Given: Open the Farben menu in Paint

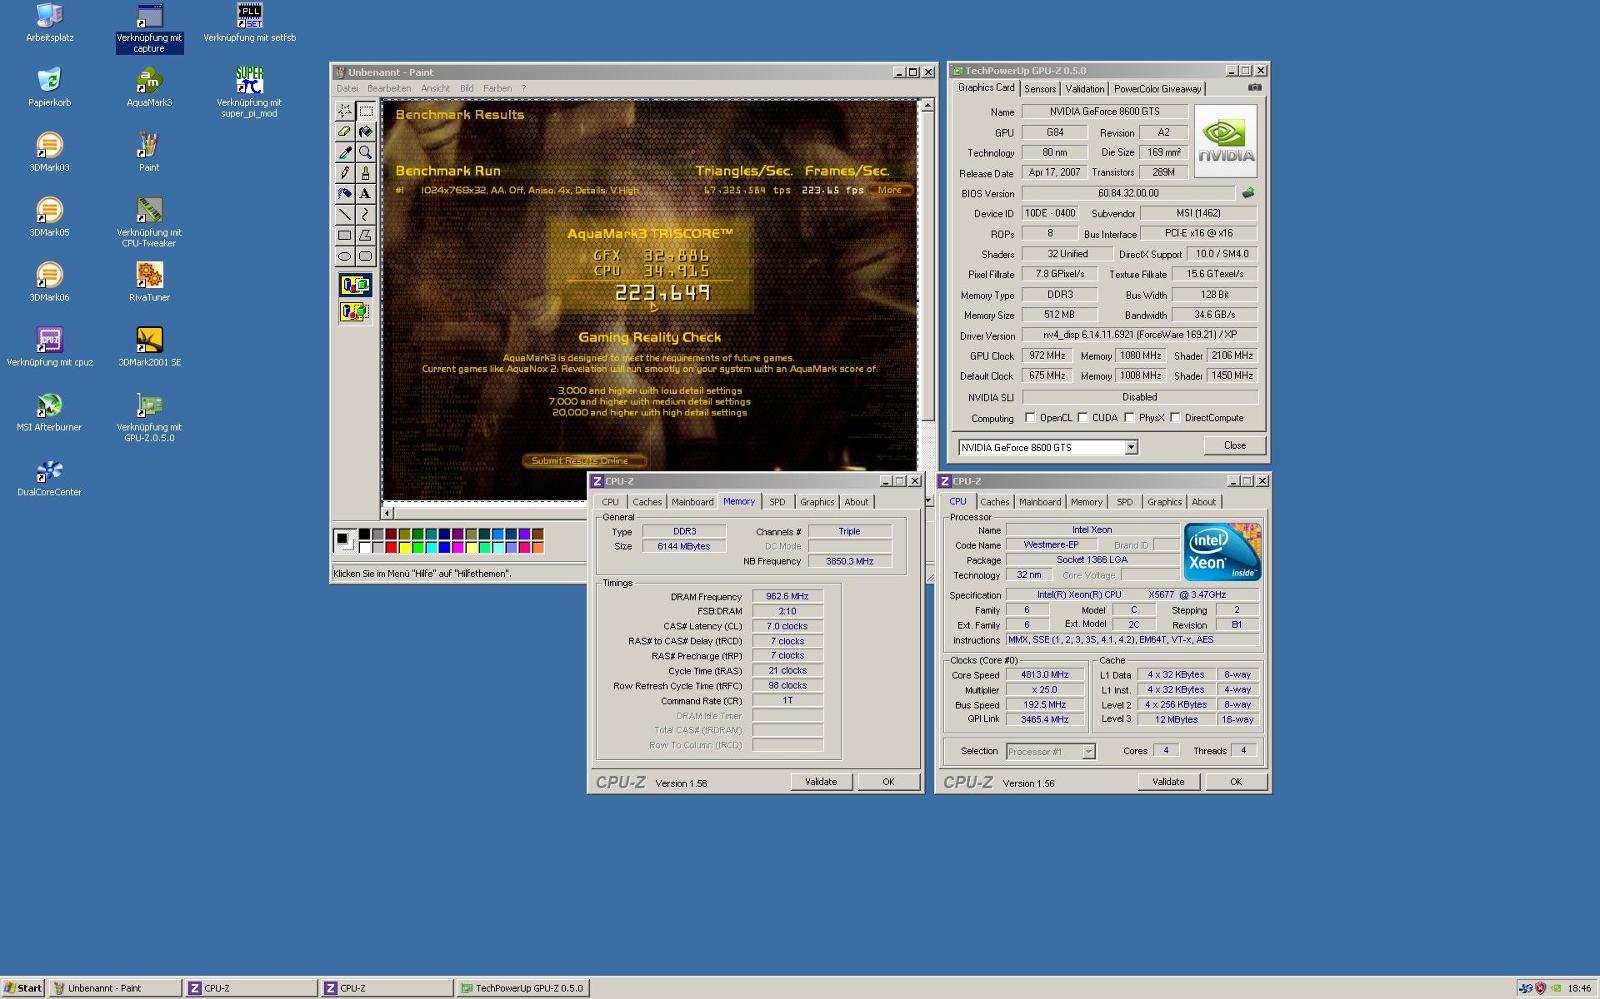Looking at the screenshot, I should pyautogui.click(x=497, y=88).
